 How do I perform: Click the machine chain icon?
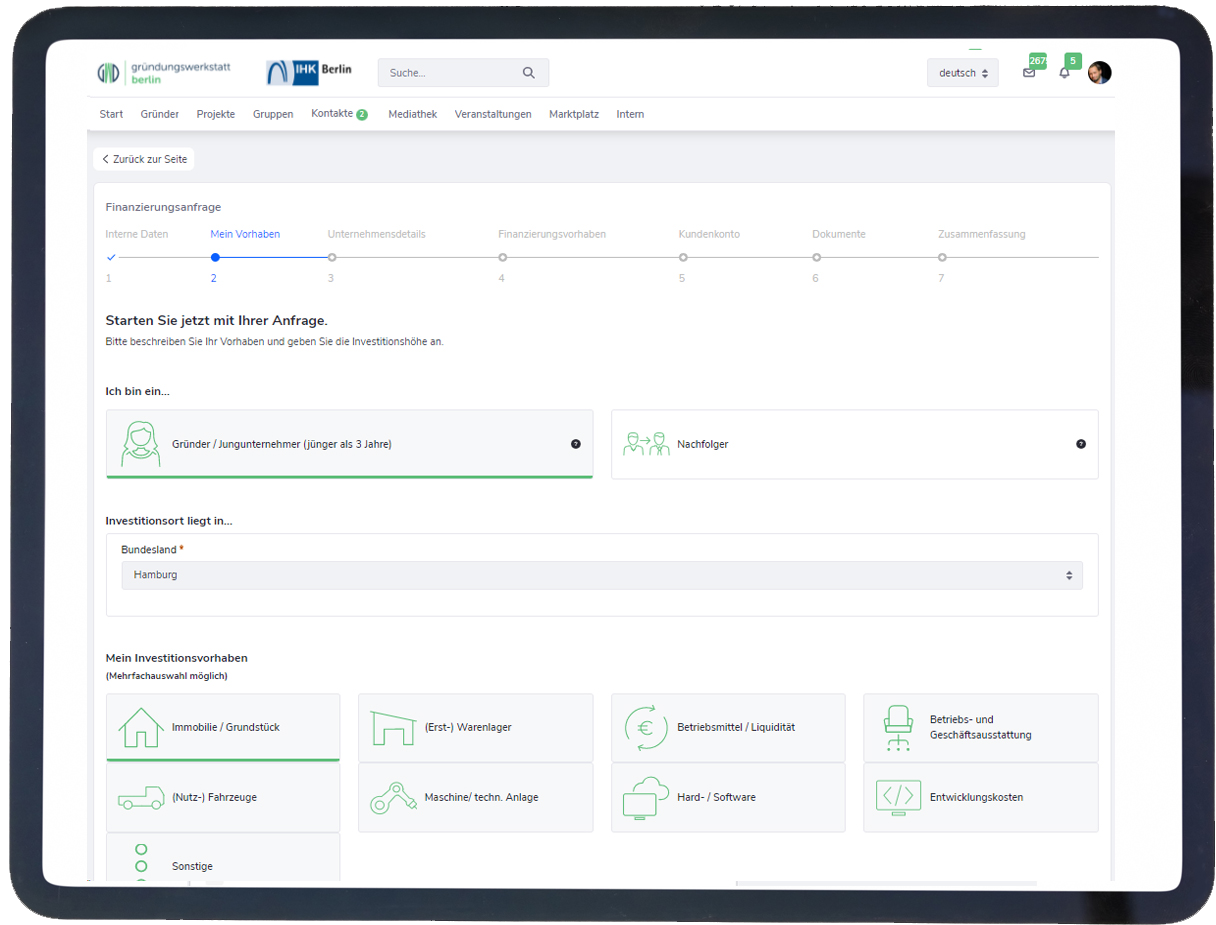(x=393, y=798)
